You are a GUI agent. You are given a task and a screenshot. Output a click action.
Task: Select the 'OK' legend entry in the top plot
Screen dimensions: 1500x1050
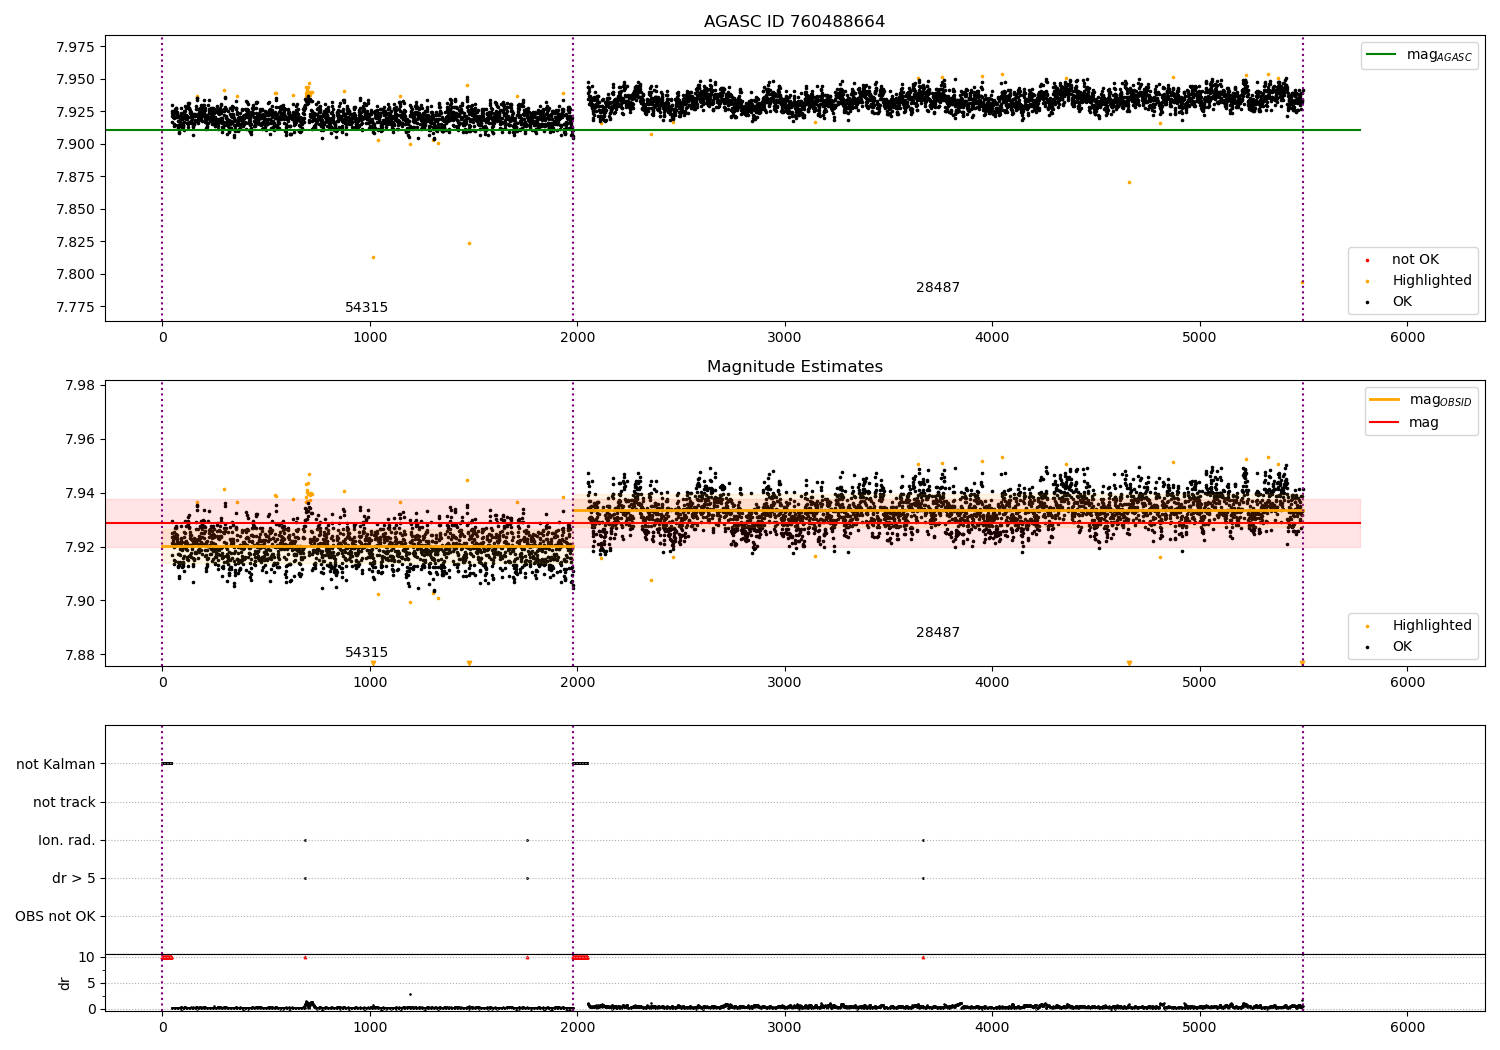(x=1402, y=302)
